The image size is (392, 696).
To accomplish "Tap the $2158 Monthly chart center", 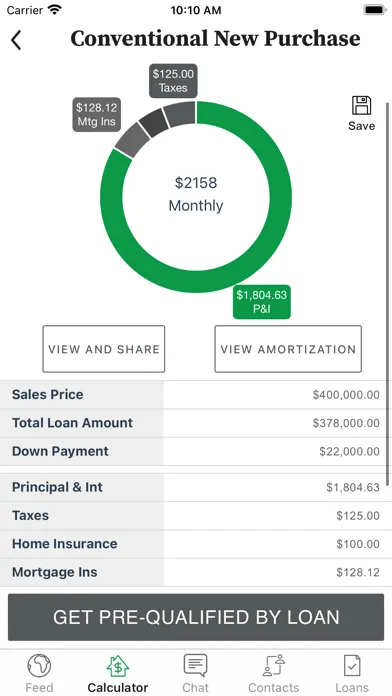I will click(196, 194).
